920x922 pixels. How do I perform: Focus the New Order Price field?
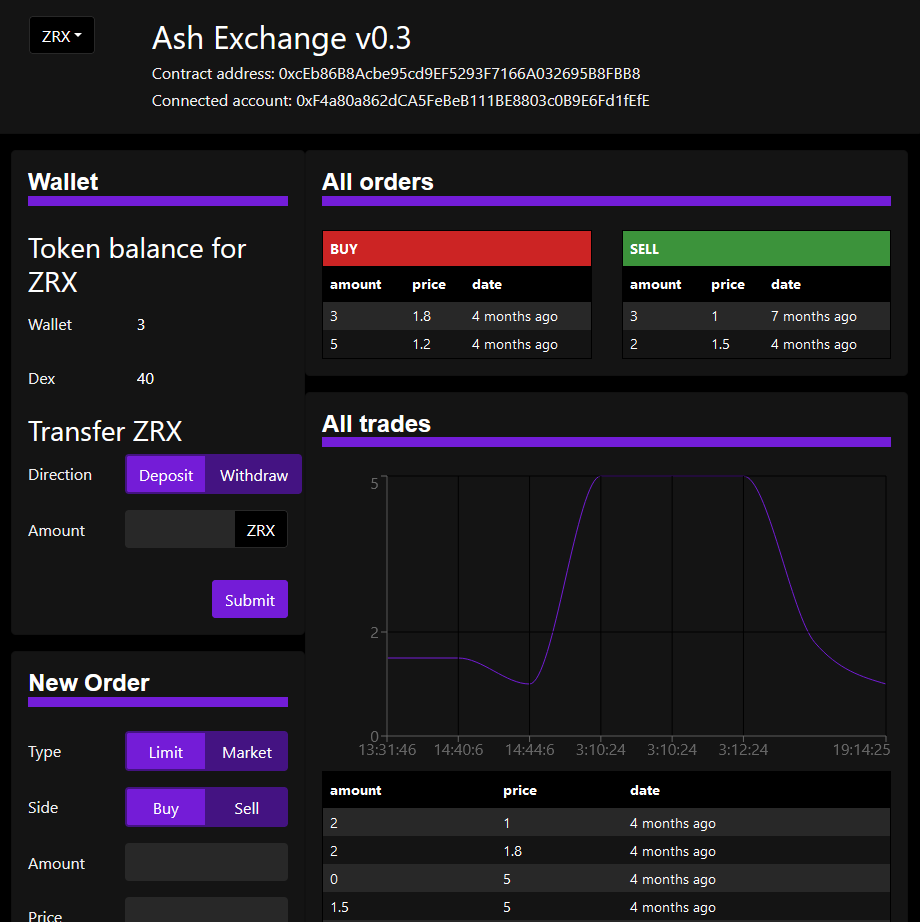[x=206, y=911]
